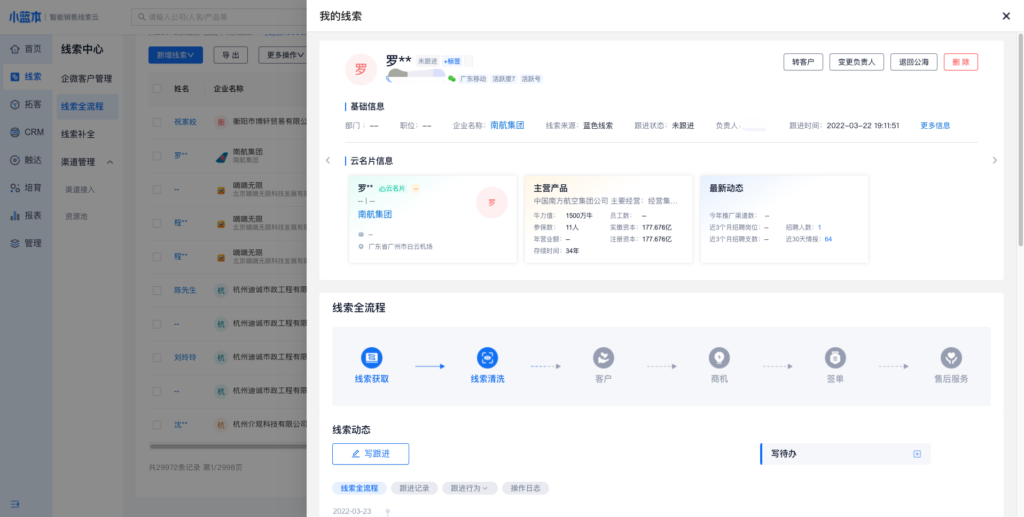Click the plus icon beside 写待办

[917, 454]
